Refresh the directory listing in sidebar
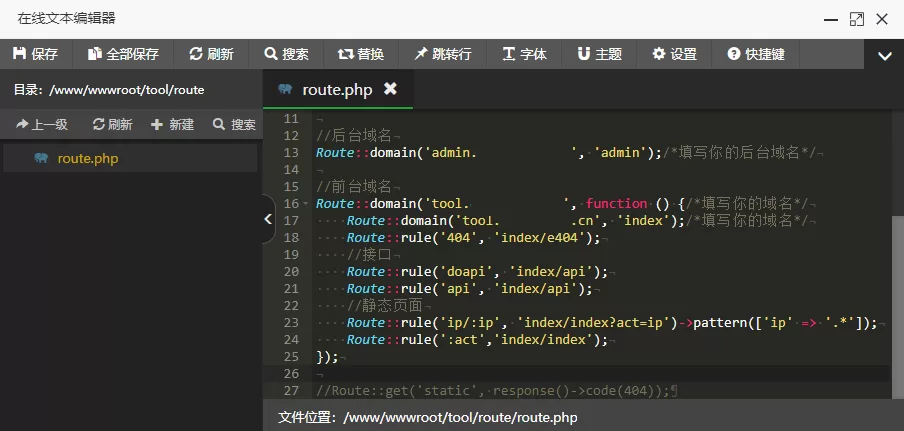Viewport: 904px width, 431px height. pos(113,125)
